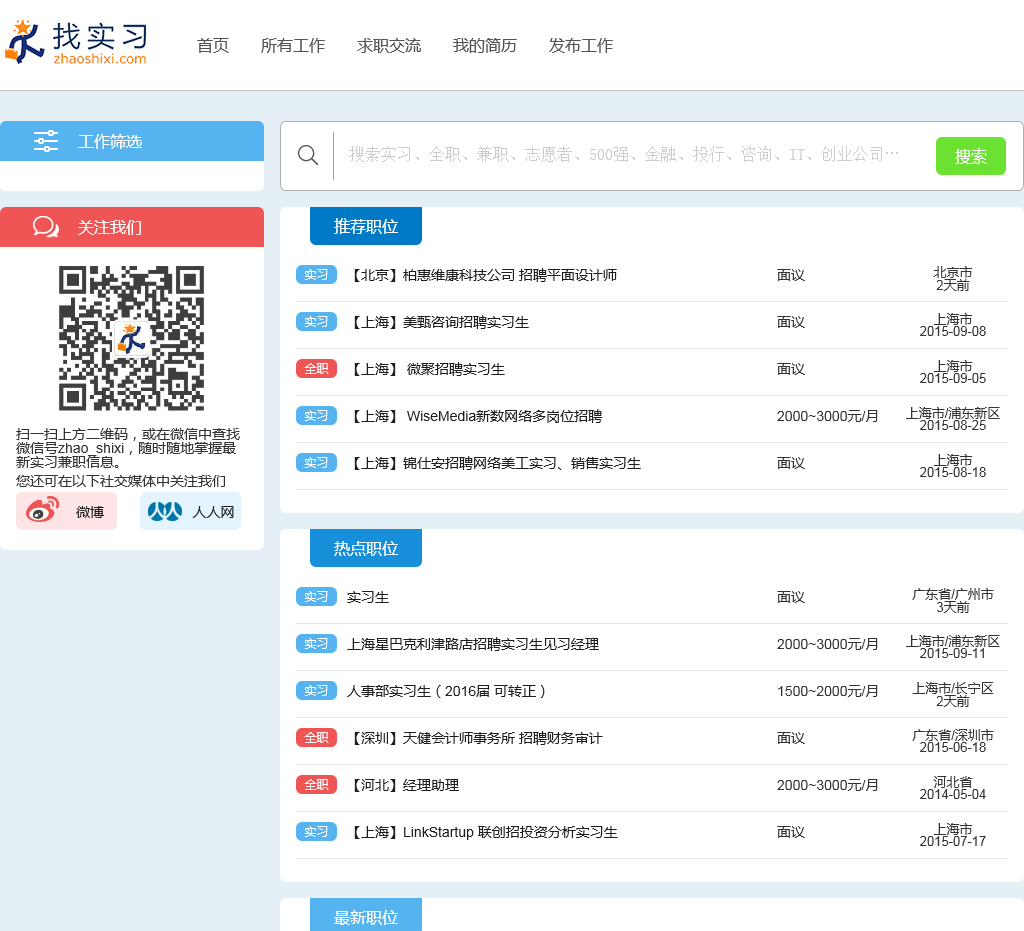Open the 所有工作 menu item
Image resolution: width=1024 pixels, height=931 pixels.
[x=293, y=45]
